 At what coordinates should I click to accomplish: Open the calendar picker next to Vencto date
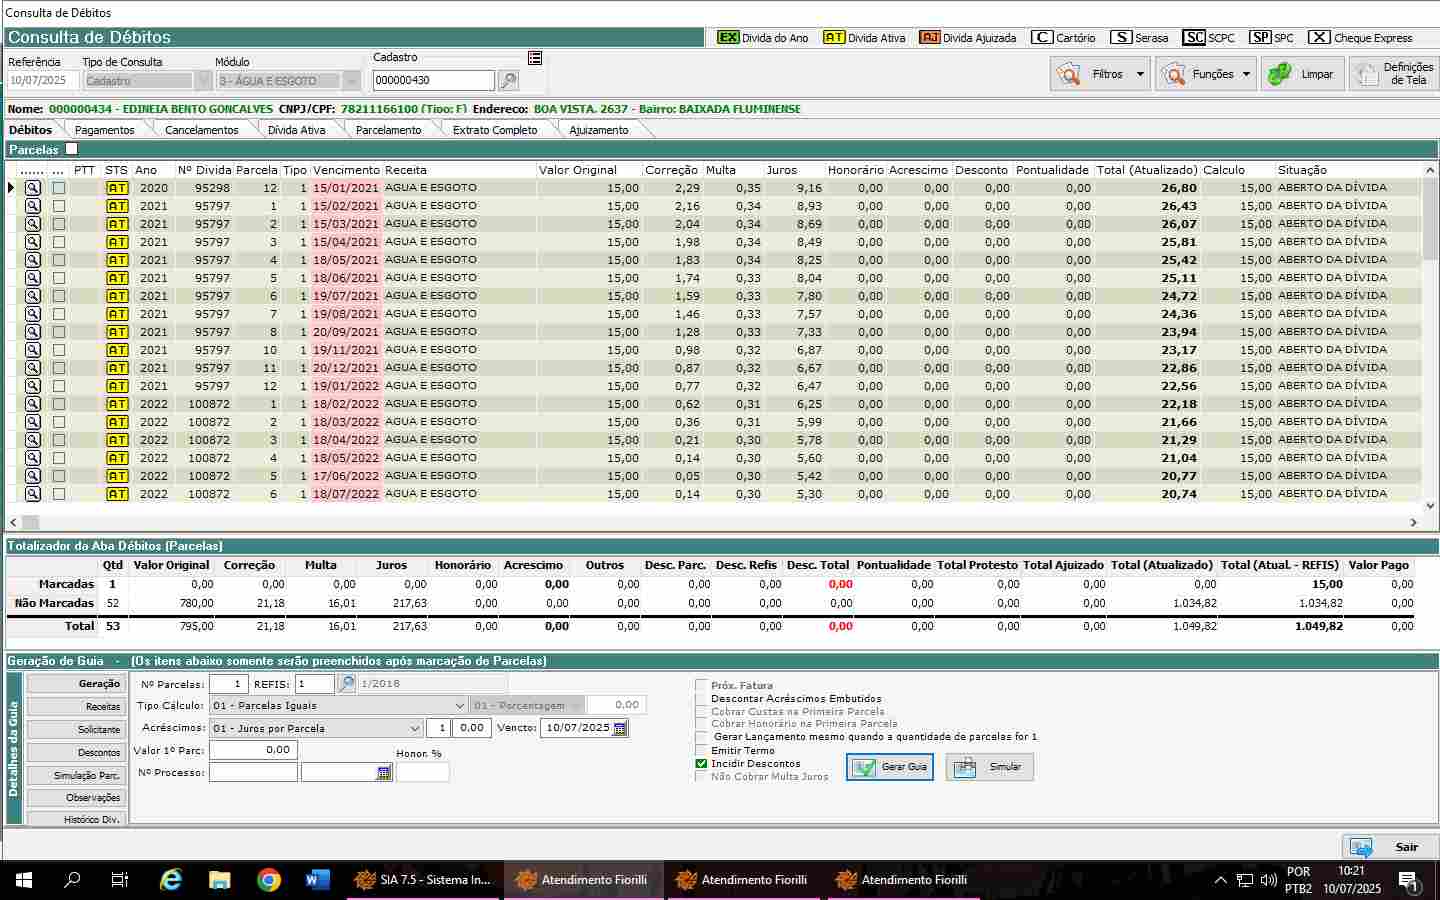click(620, 728)
